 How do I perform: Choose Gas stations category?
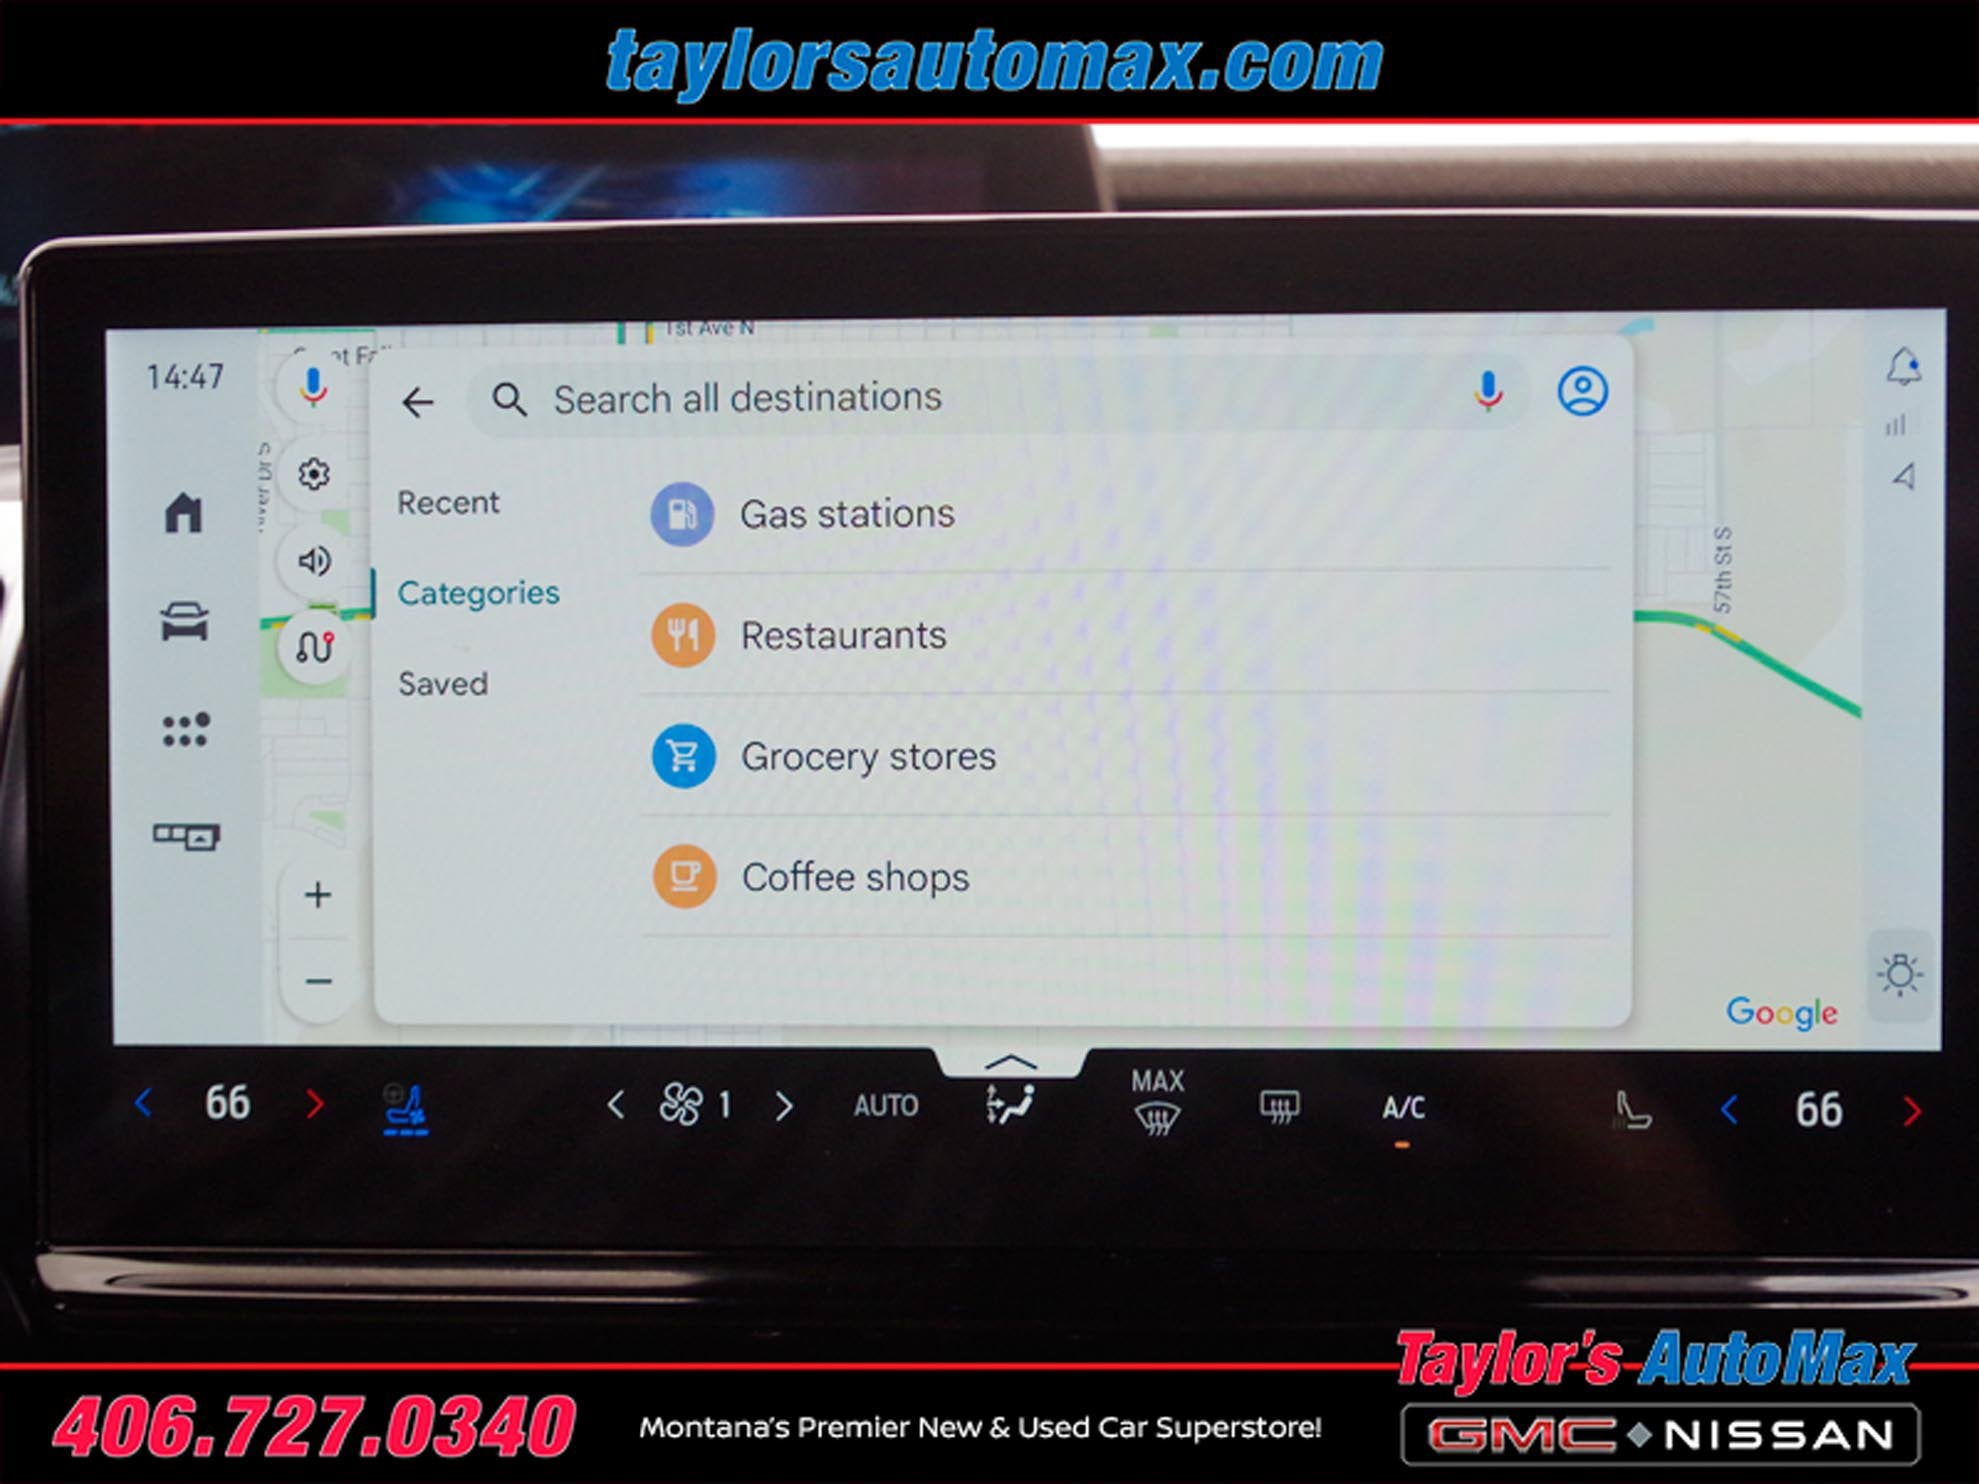click(x=1126, y=514)
